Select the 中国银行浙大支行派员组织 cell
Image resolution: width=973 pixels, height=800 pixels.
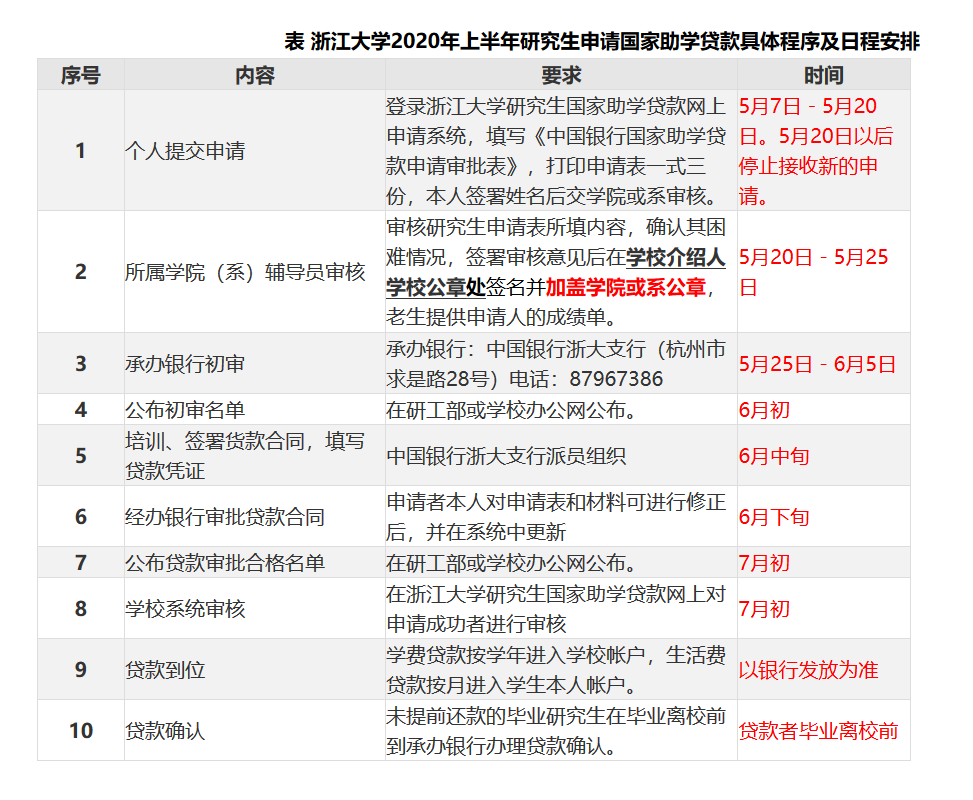pyautogui.click(x=506, y=456)
